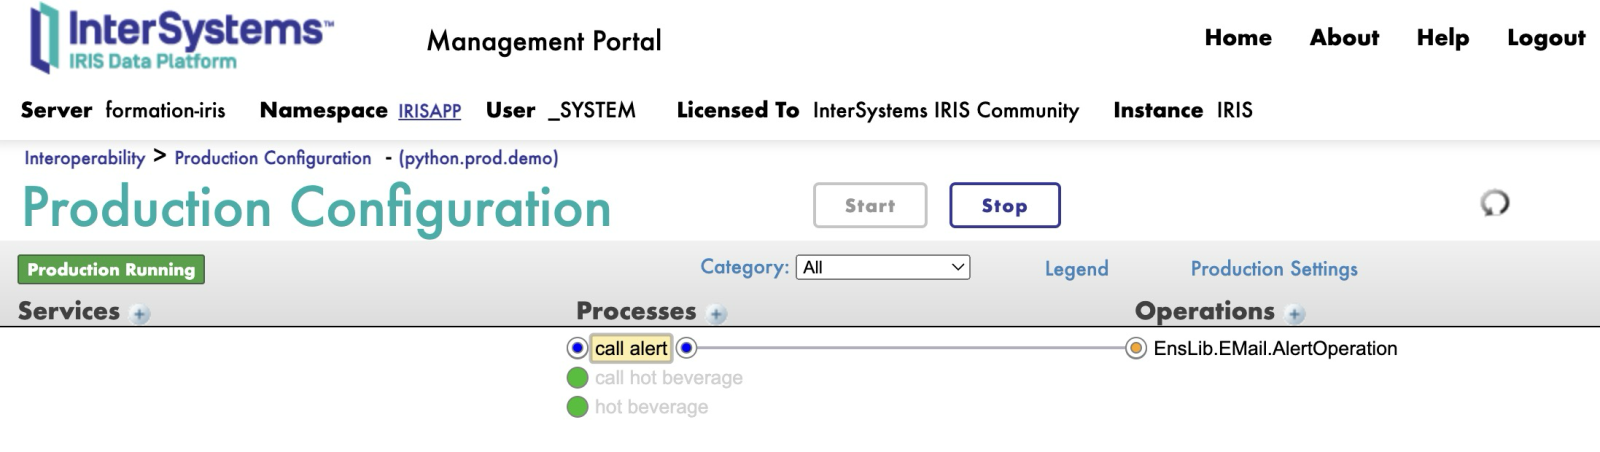Add a new service with plus icon
1600x452 pixels.
click(x=141, y=315)
